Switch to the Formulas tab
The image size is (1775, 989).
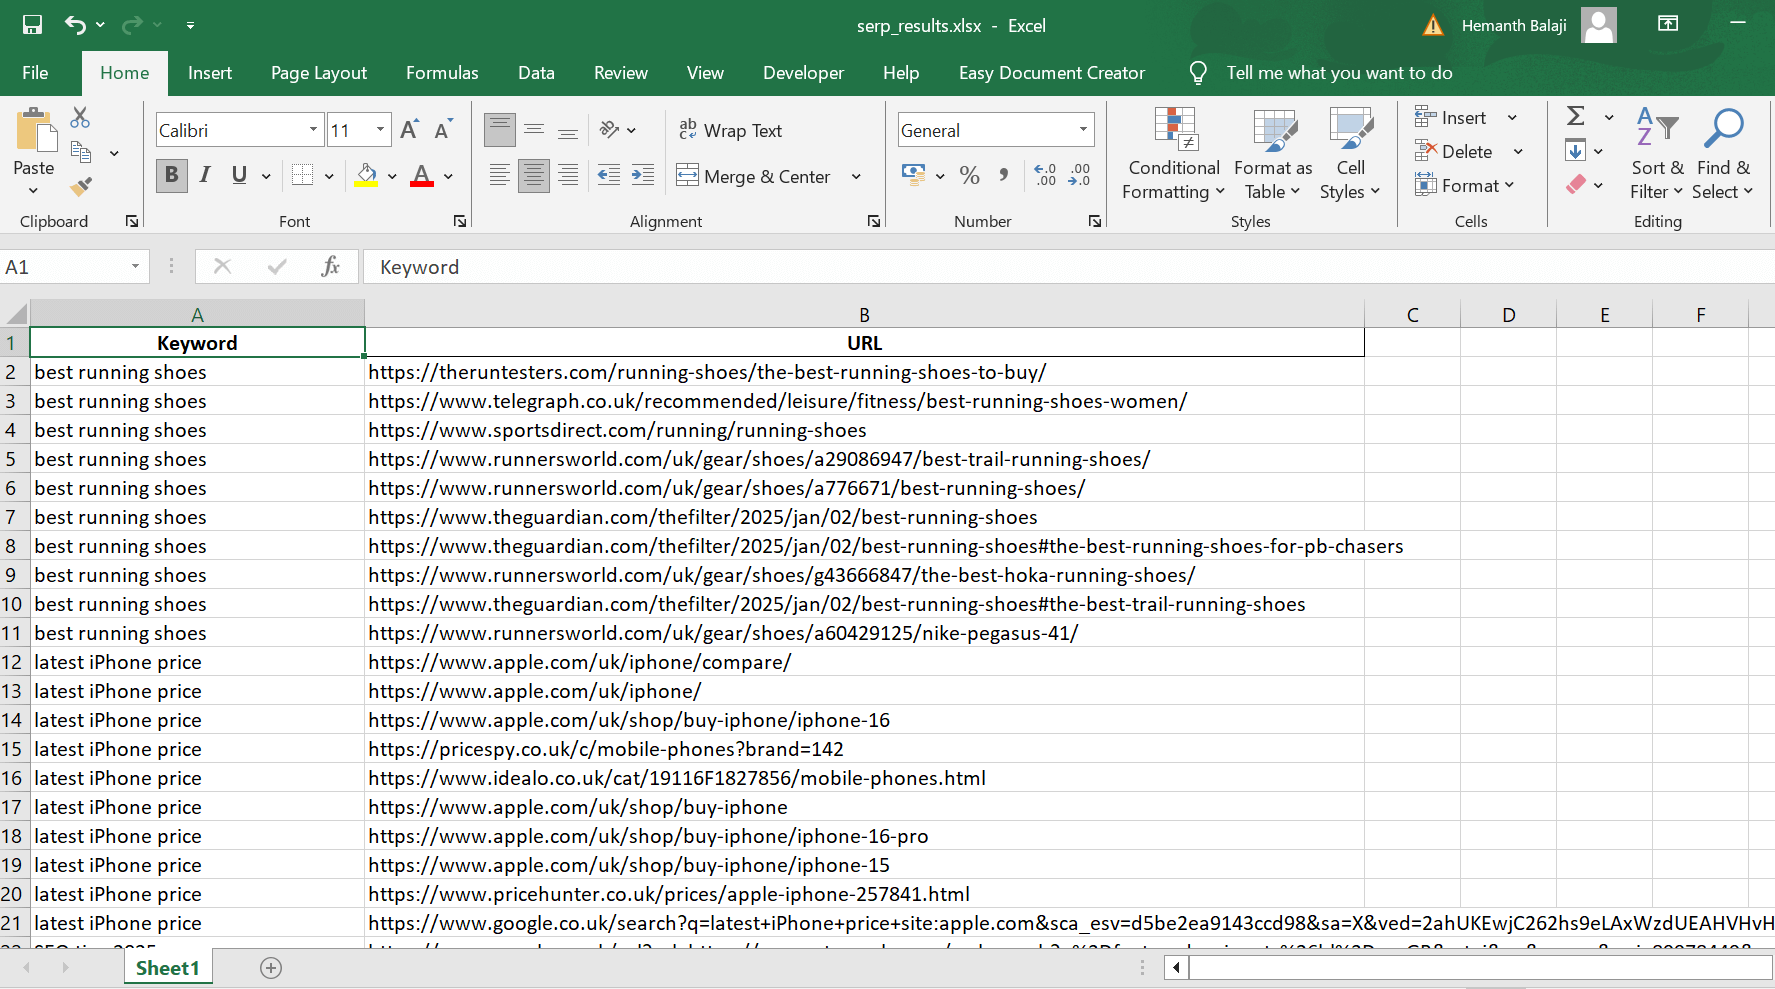pyautogui.click(x=442, y=72)
